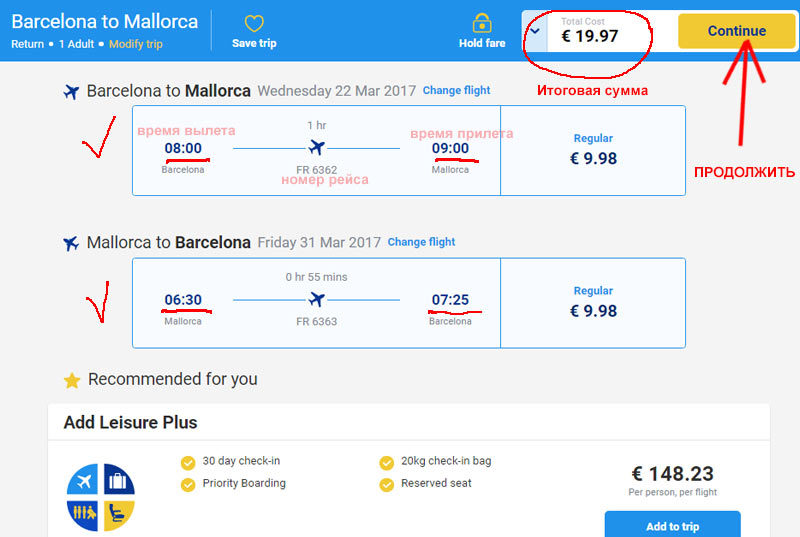This screenshot has height=537, width=800.
Task: Click the plane icon on flight FR 6362
Action: pos(317,147)
